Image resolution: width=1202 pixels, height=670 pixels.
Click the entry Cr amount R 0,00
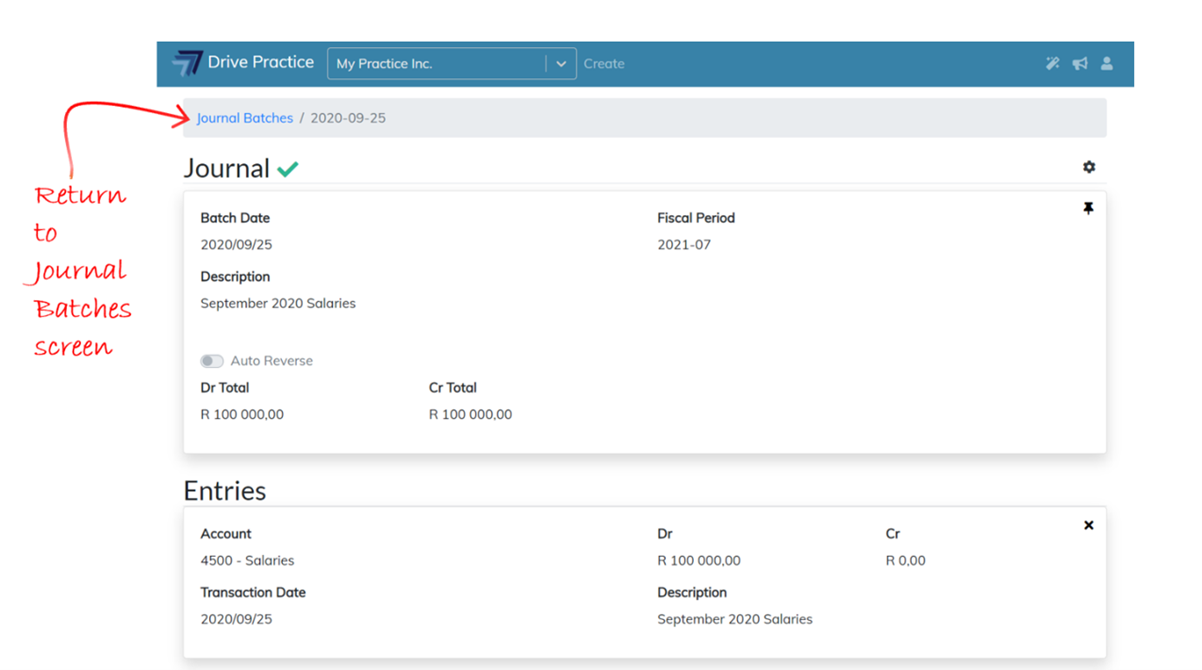pyautogui.click(x=906, y=560)
